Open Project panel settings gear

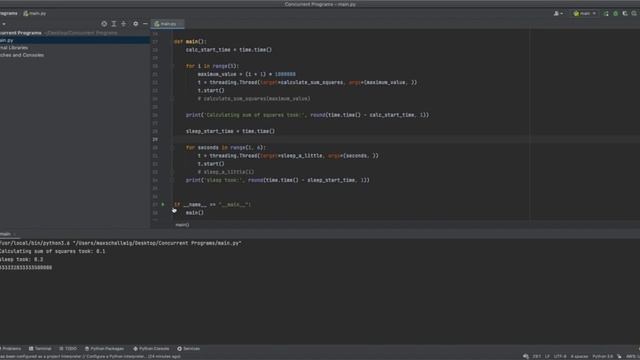(x=136, y=24)
